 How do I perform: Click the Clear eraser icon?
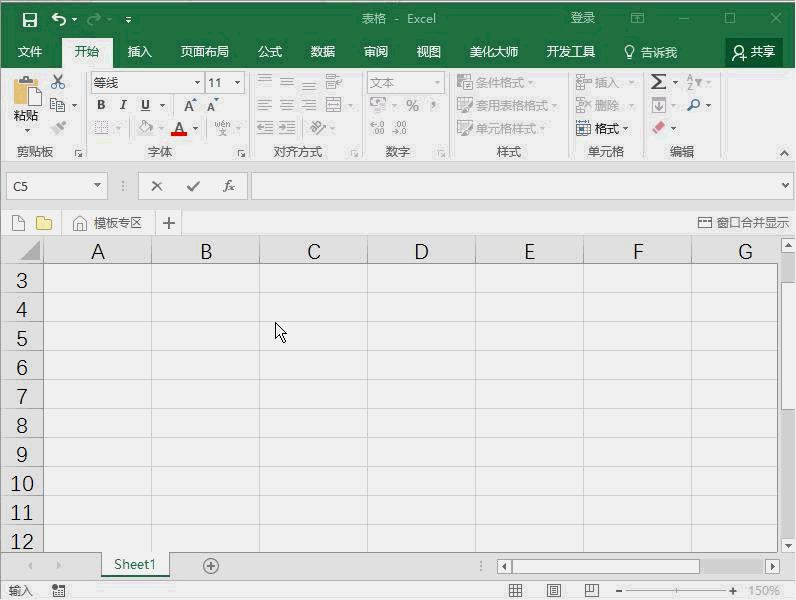click(658, 127)
